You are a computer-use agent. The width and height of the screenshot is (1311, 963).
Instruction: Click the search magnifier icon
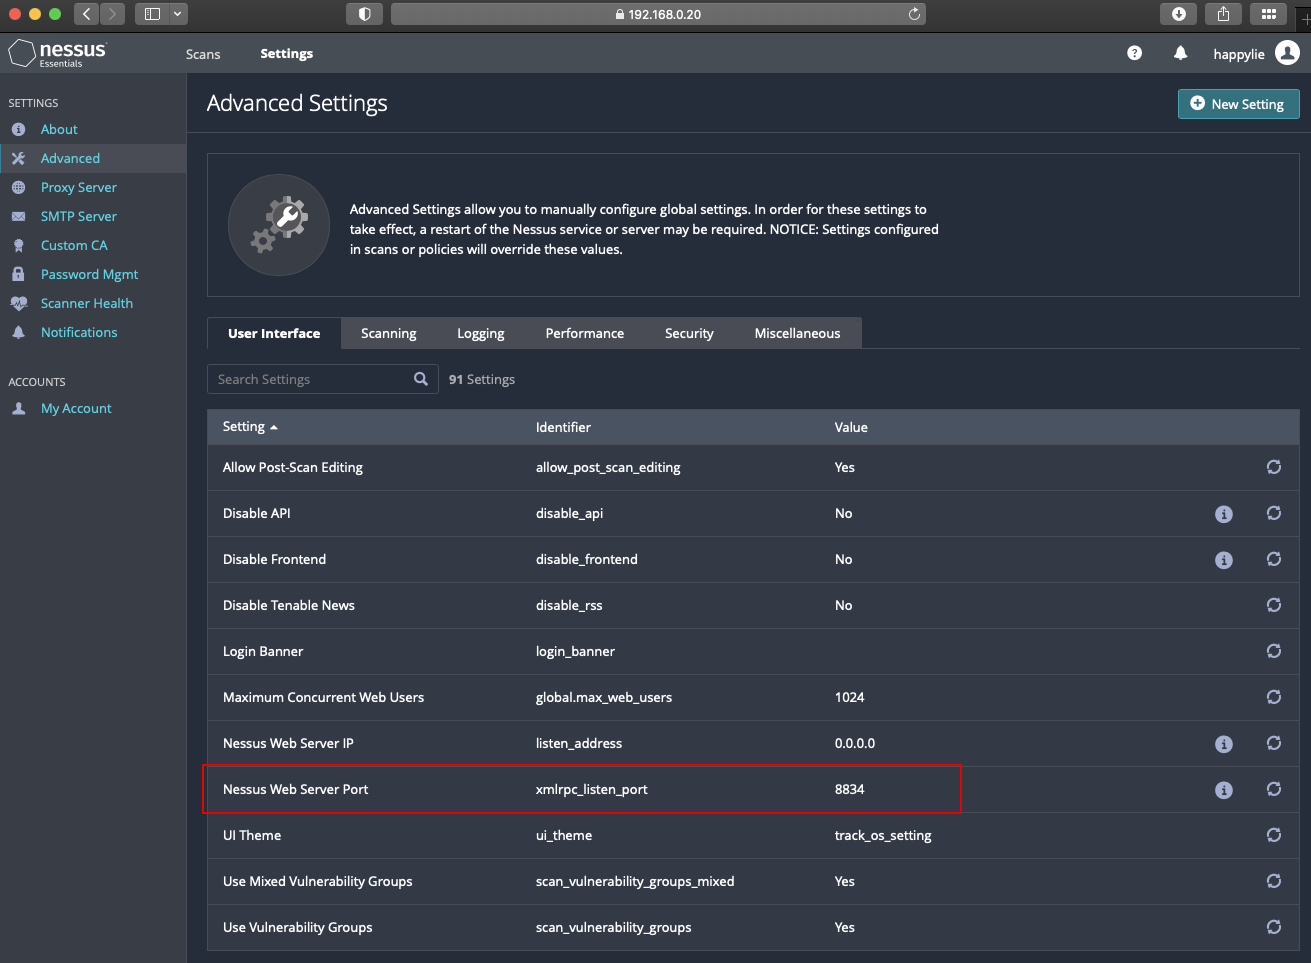point(421,379)
